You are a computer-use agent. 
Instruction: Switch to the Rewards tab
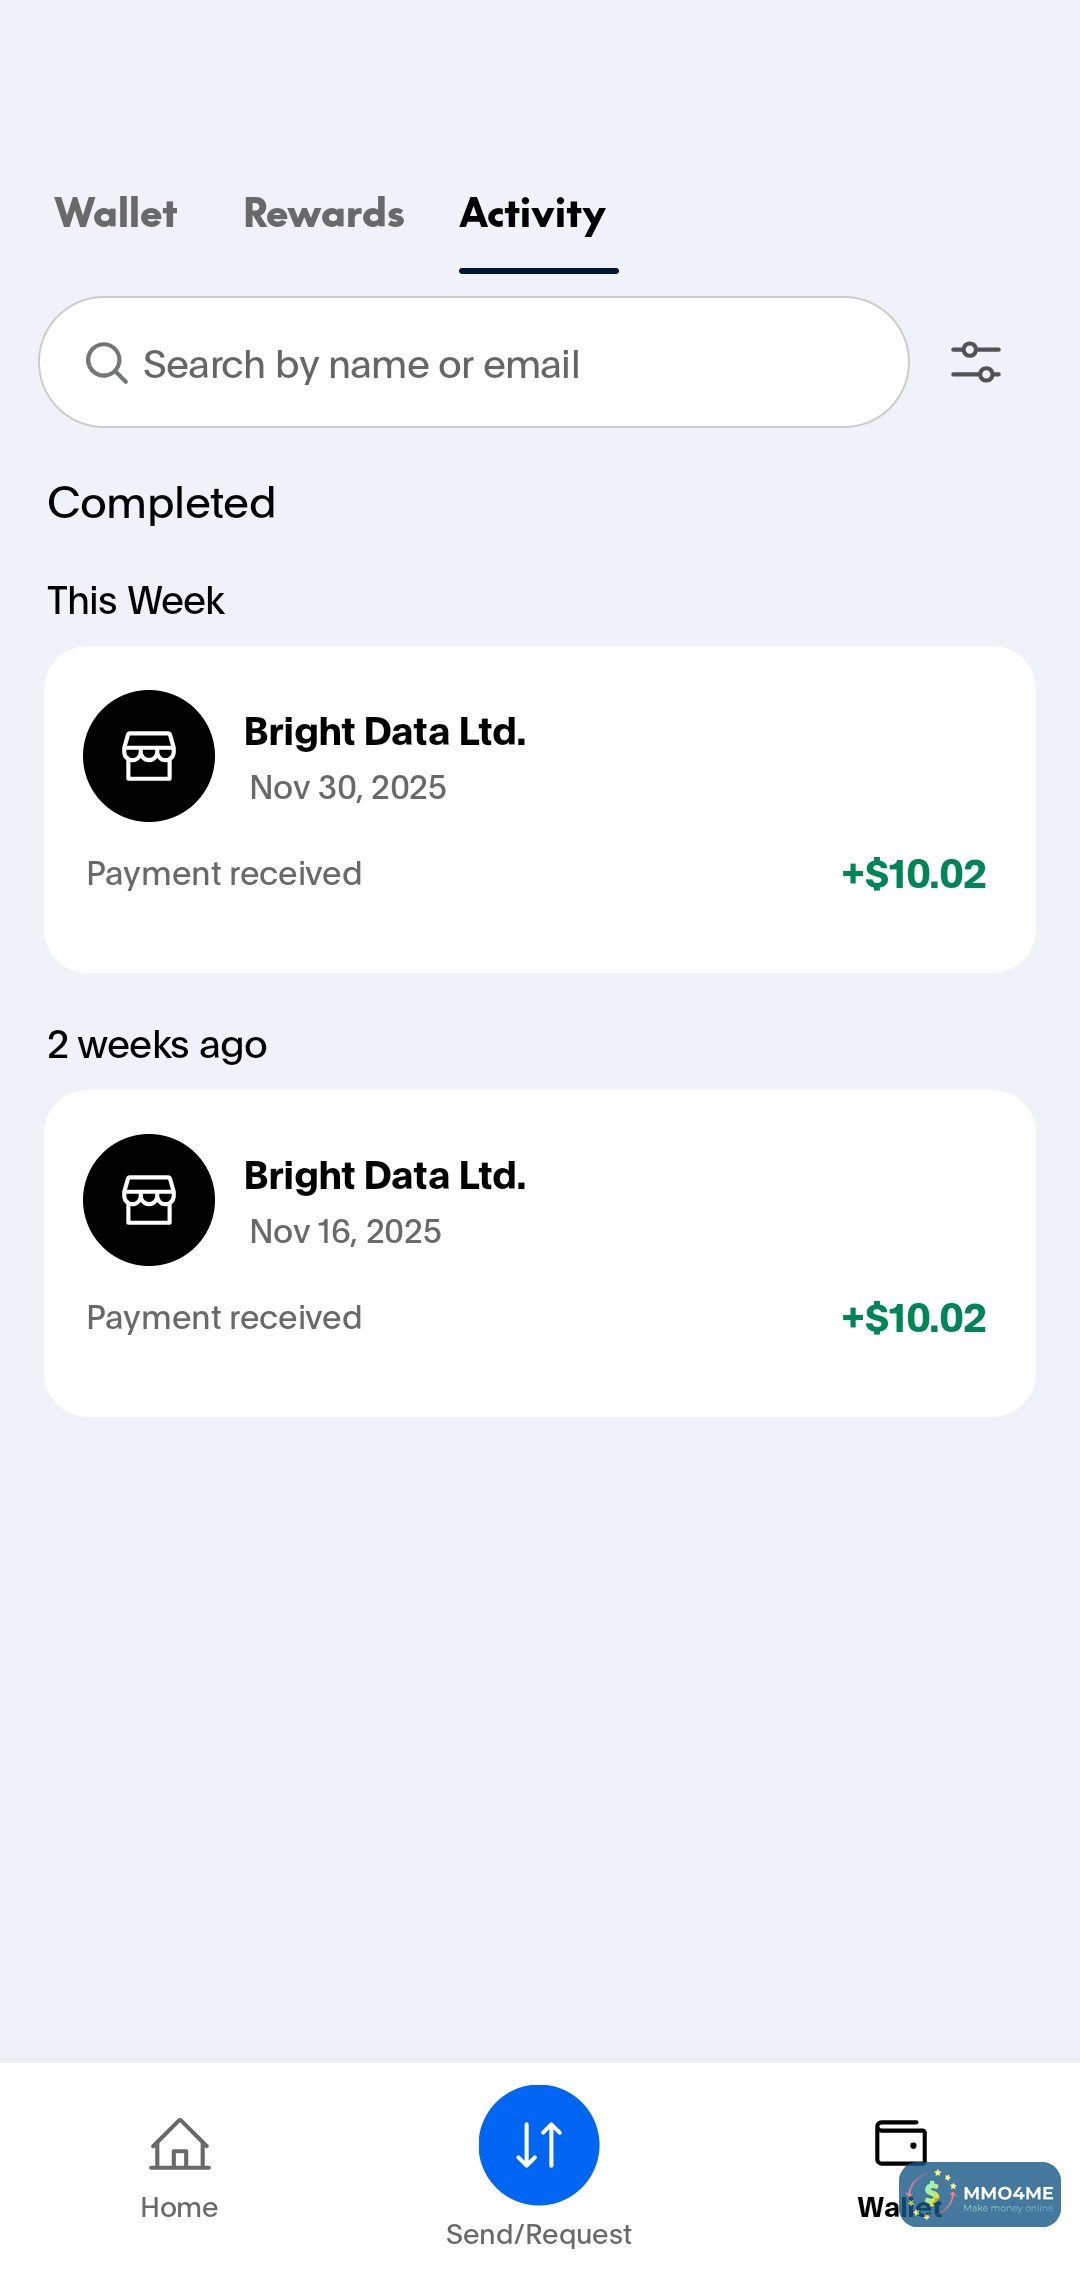point(324,213)
